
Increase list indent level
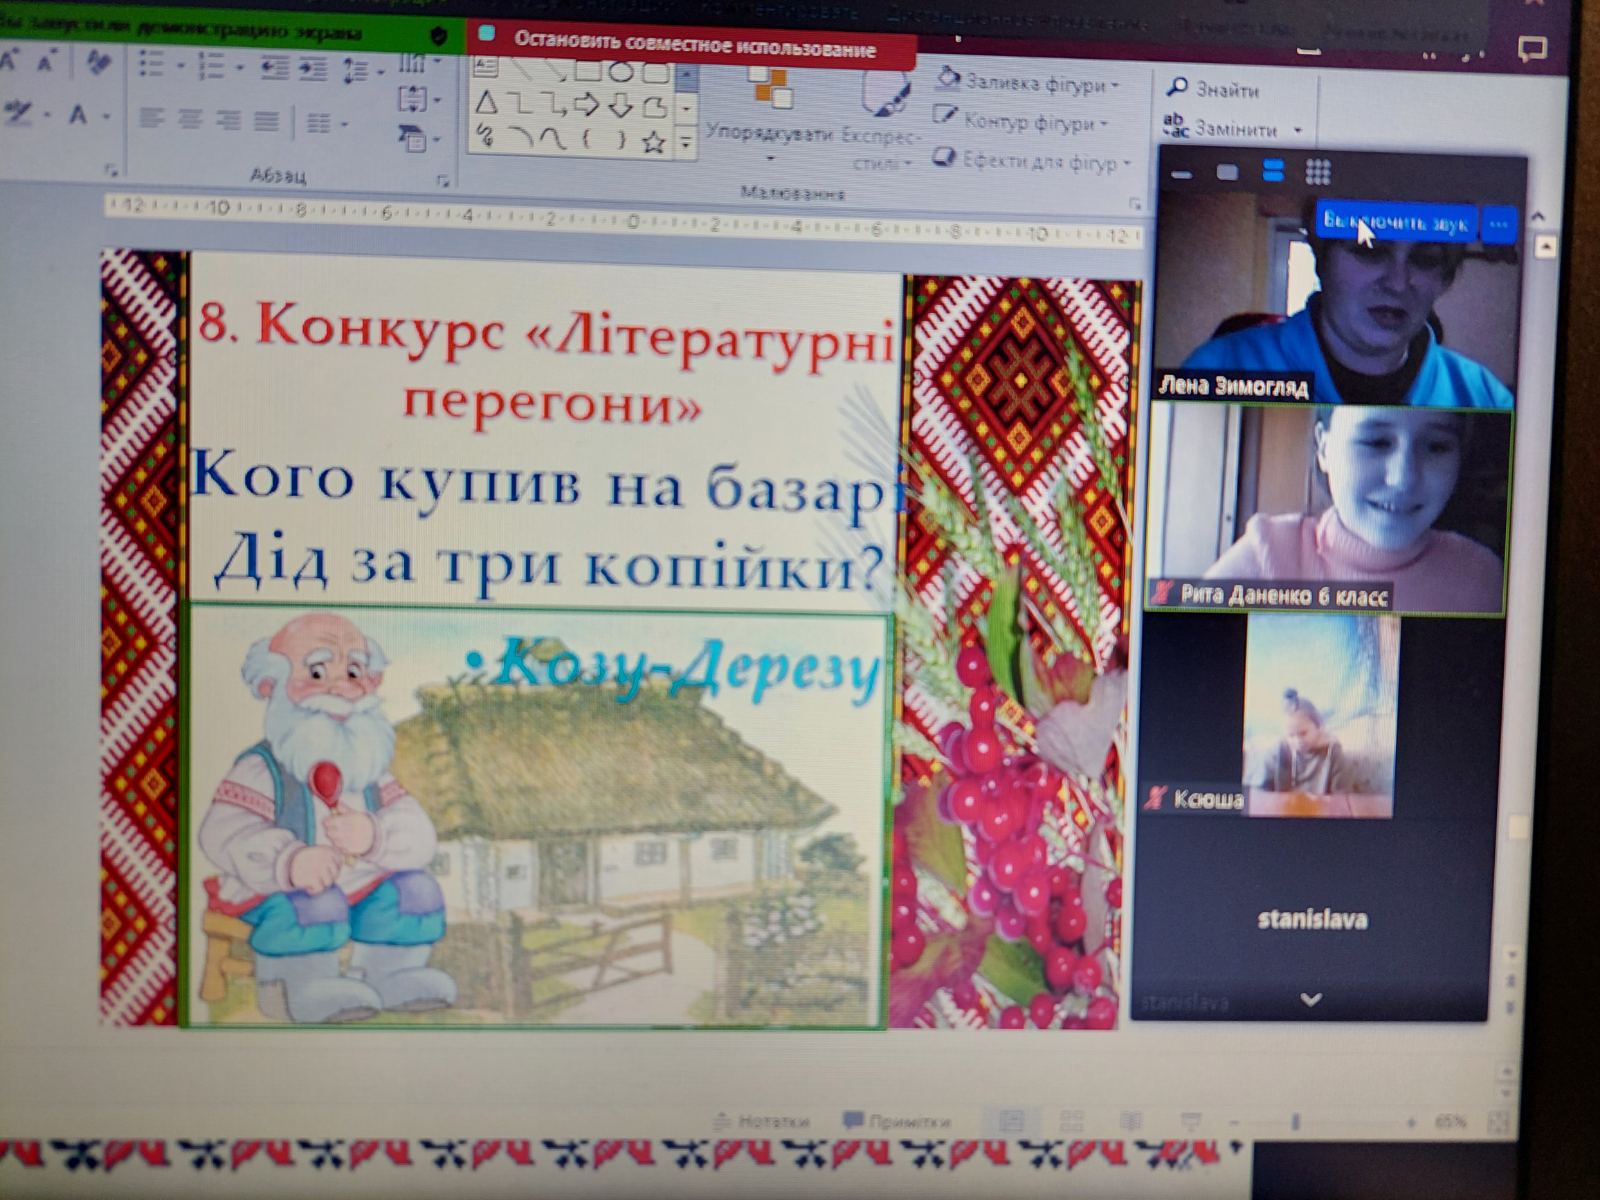[x=313, y=69]
